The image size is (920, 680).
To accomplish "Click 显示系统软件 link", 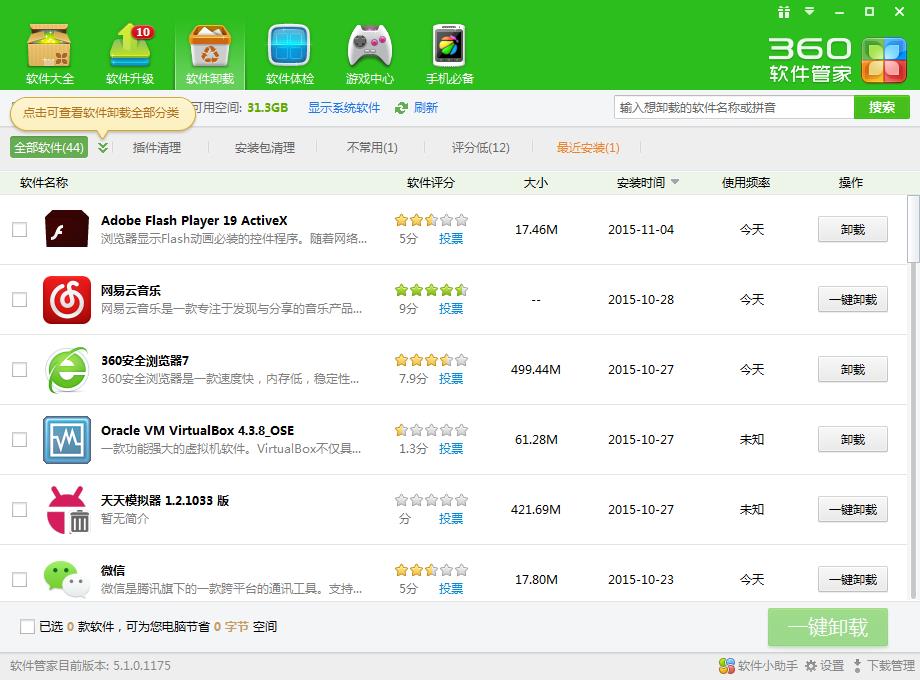I will [x=344, y=108].
